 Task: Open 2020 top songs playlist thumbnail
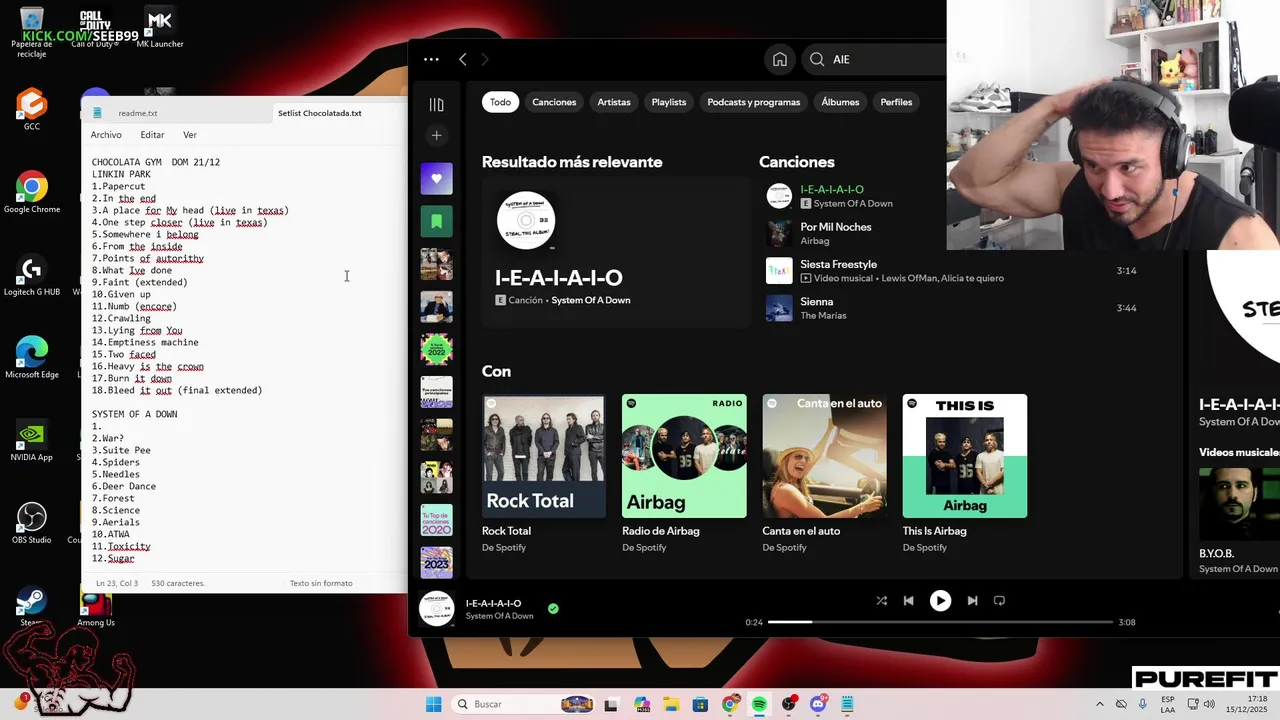[x=436, y=520]
